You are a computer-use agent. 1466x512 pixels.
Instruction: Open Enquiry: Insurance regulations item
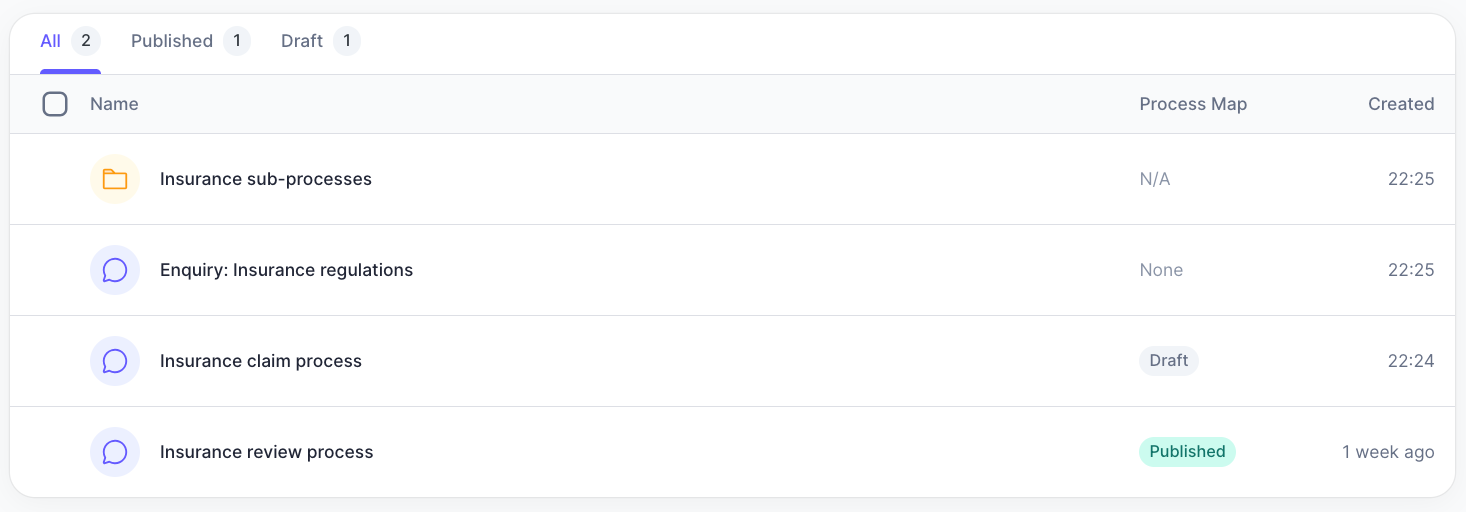tap(286, 270)
